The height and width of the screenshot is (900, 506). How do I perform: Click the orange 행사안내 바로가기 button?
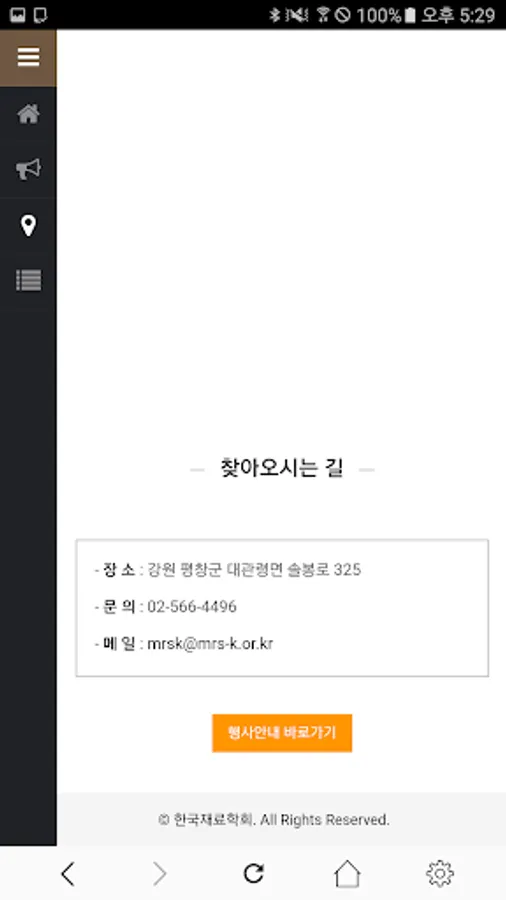coord(282,733)
